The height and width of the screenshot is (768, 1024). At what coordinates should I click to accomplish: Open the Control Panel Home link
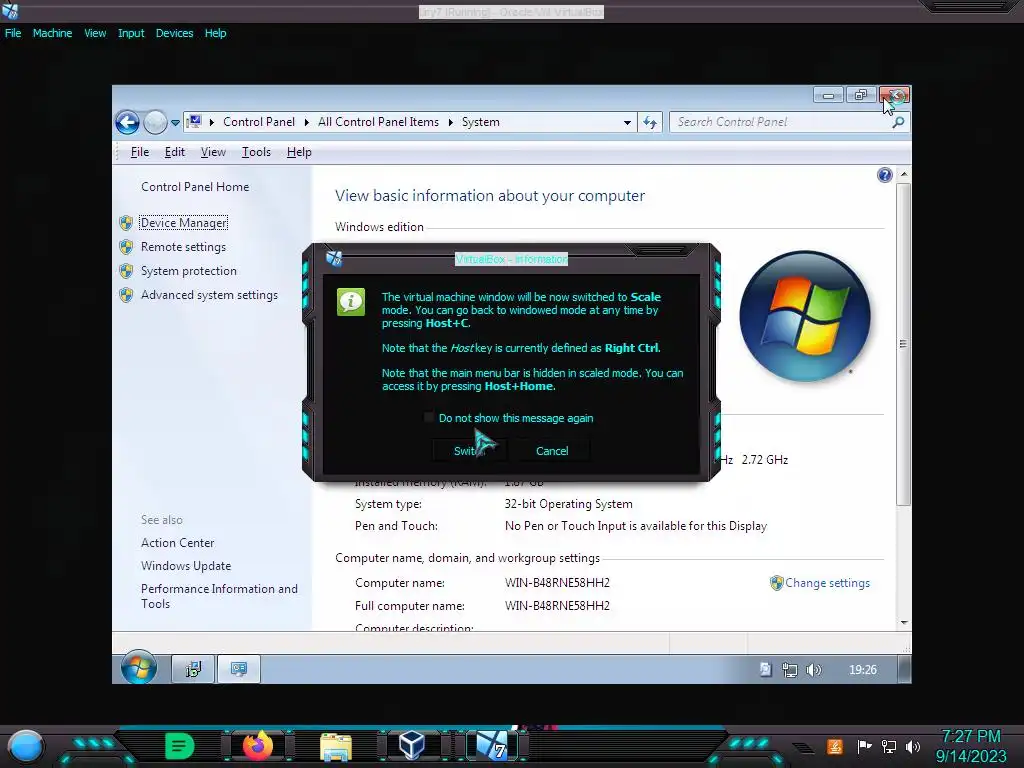pos(195,187)
